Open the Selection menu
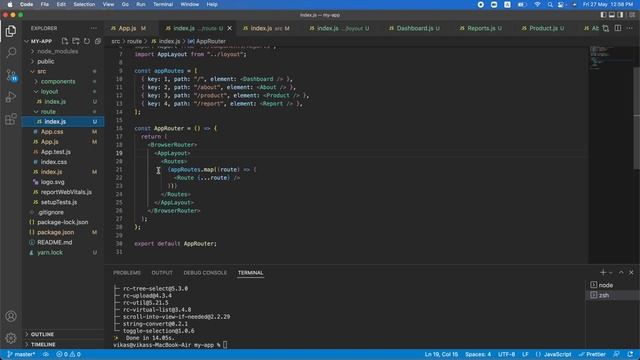 pos(84,4)
